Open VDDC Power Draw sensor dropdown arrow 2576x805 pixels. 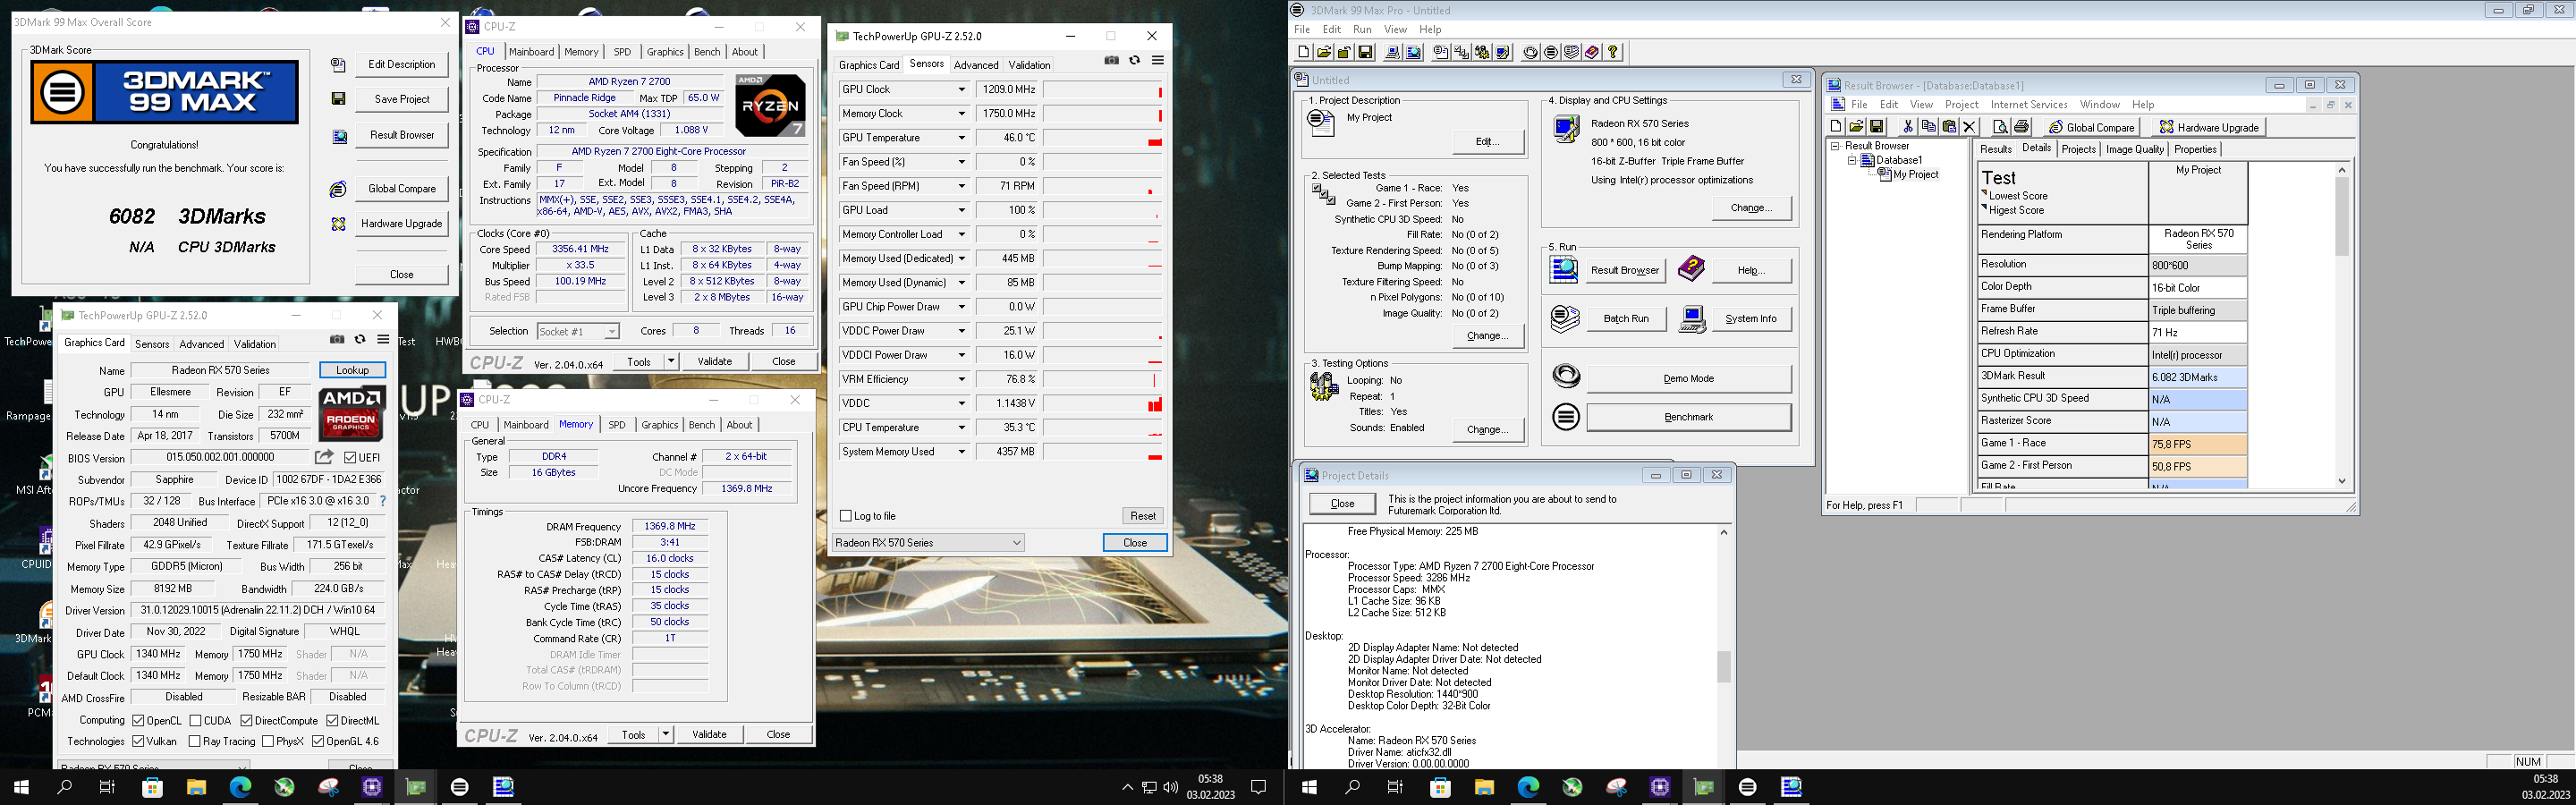[962, 331]
